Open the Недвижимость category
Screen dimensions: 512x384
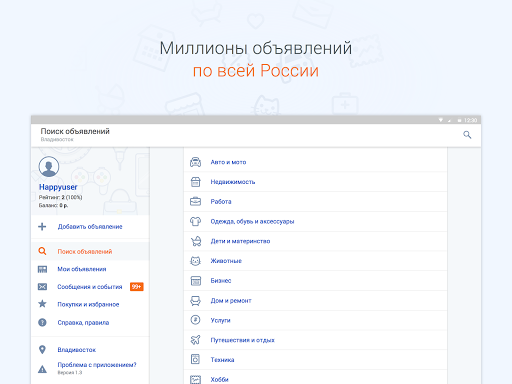315,182
